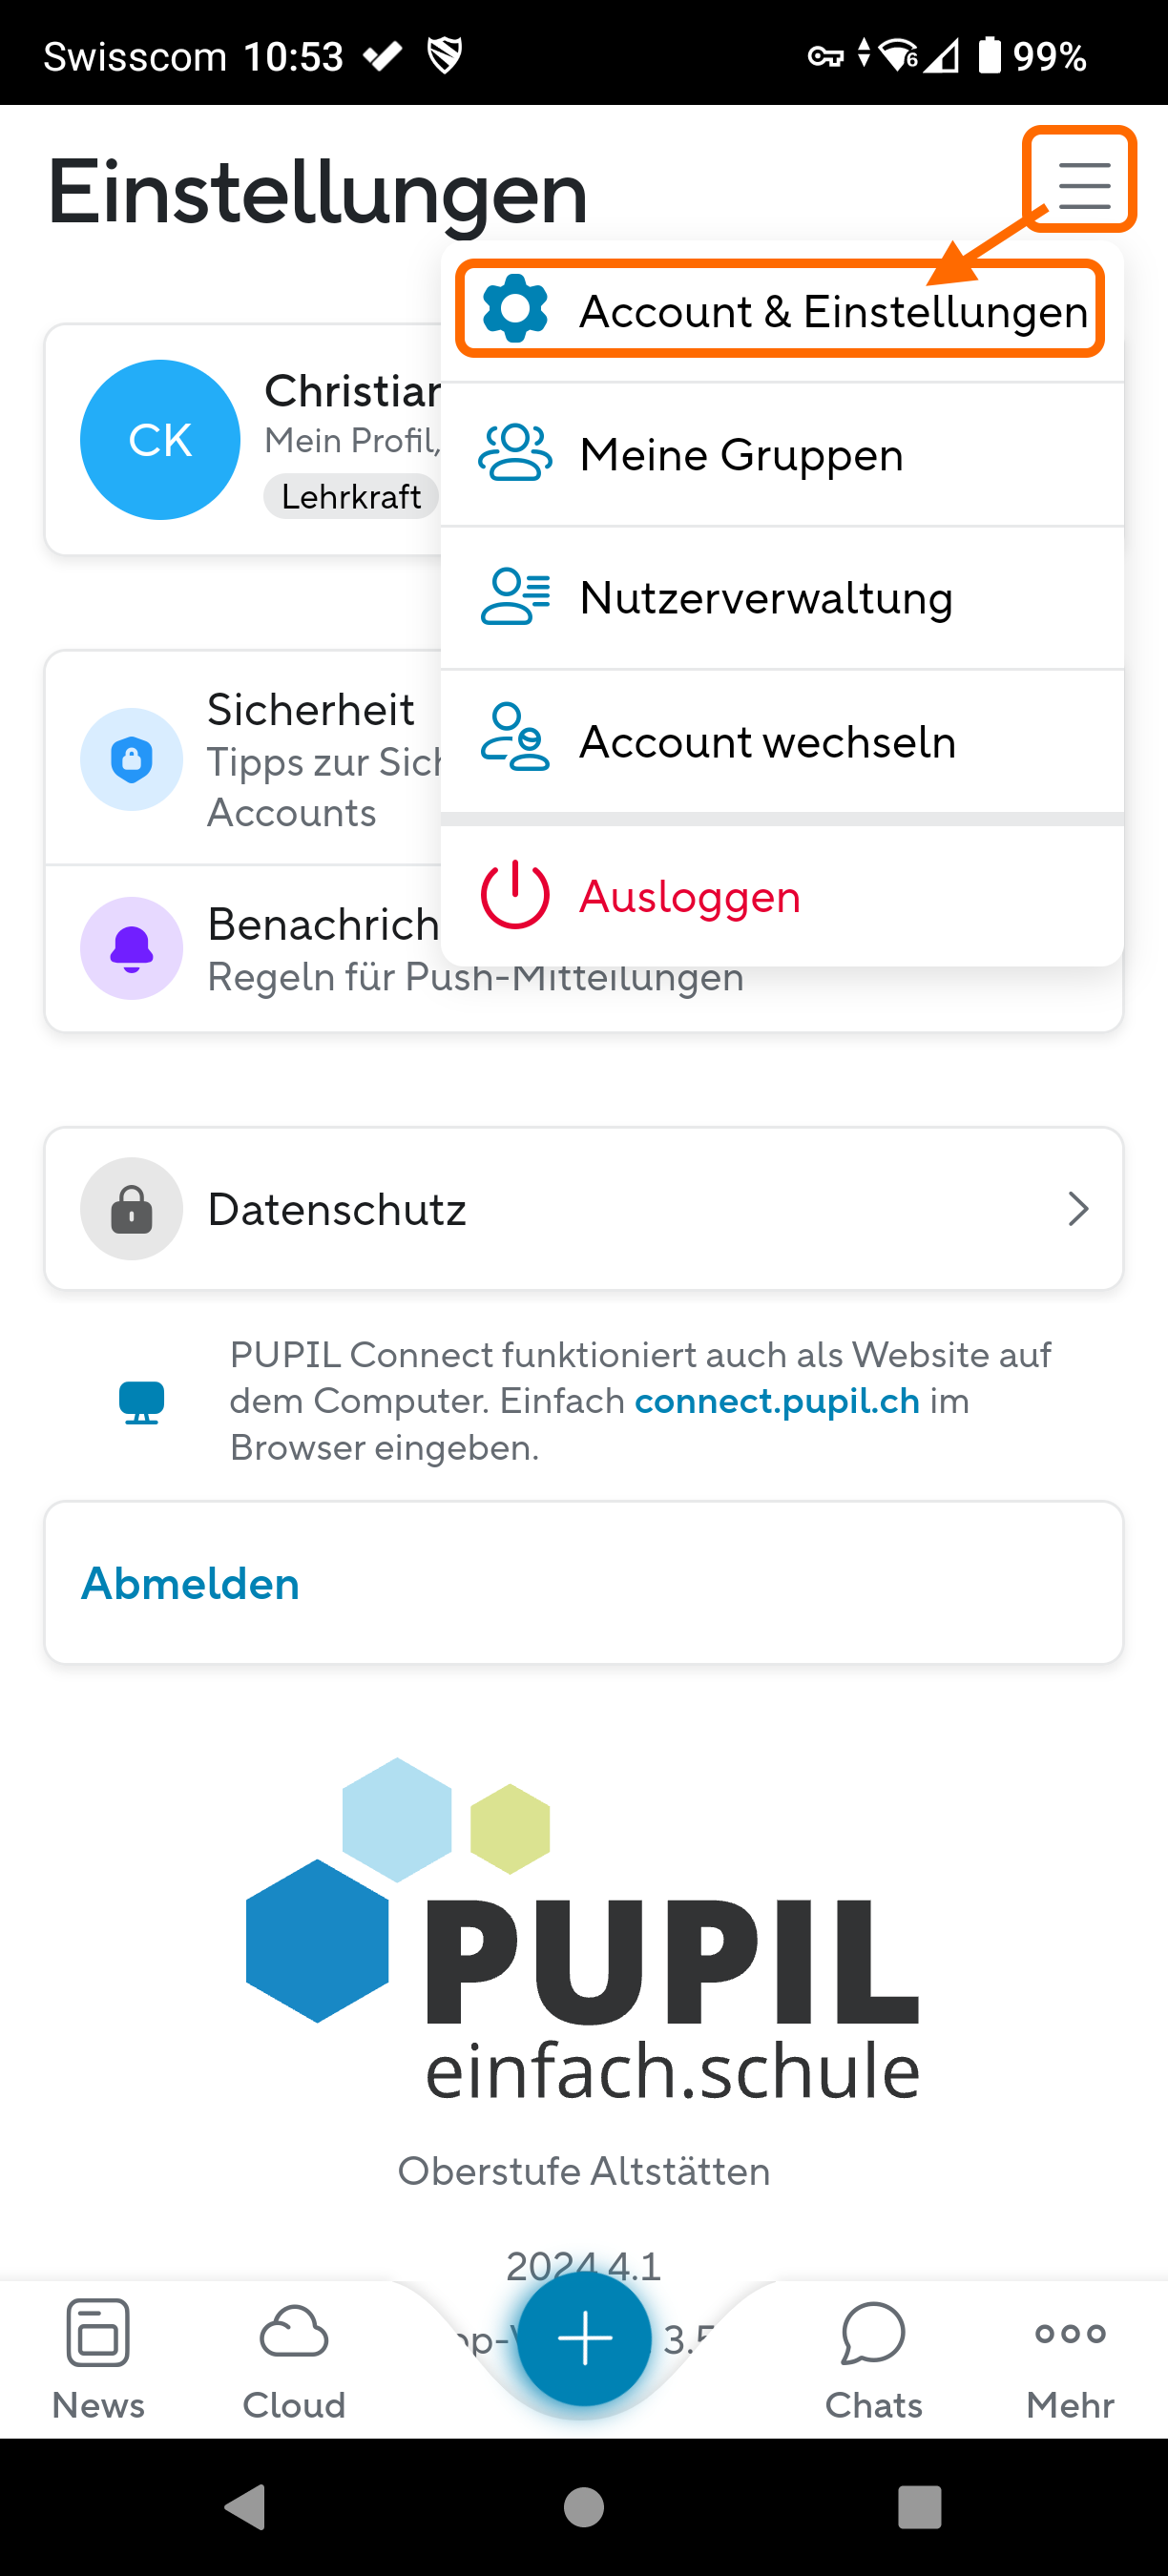Open the Sicherheit shield icon
Viewport: 1168px width, 2576px height.
131,759
